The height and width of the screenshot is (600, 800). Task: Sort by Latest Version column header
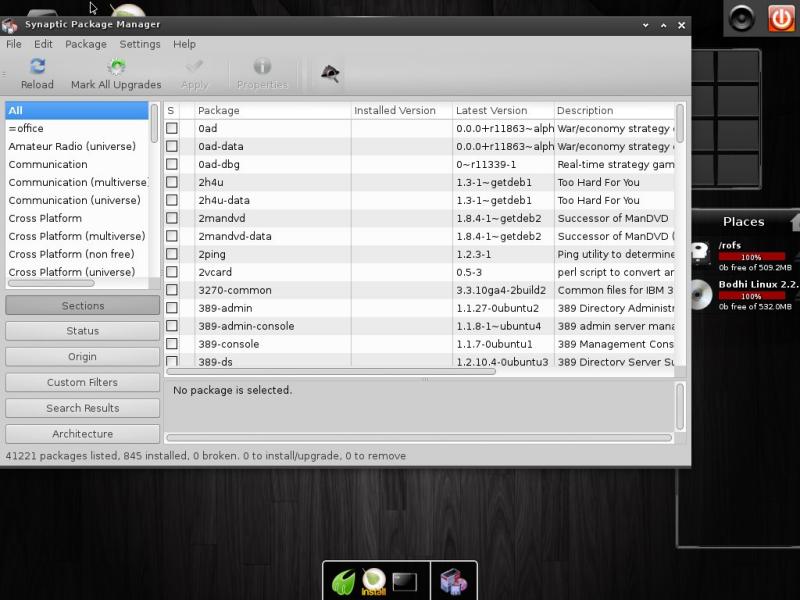pos(503,110)
